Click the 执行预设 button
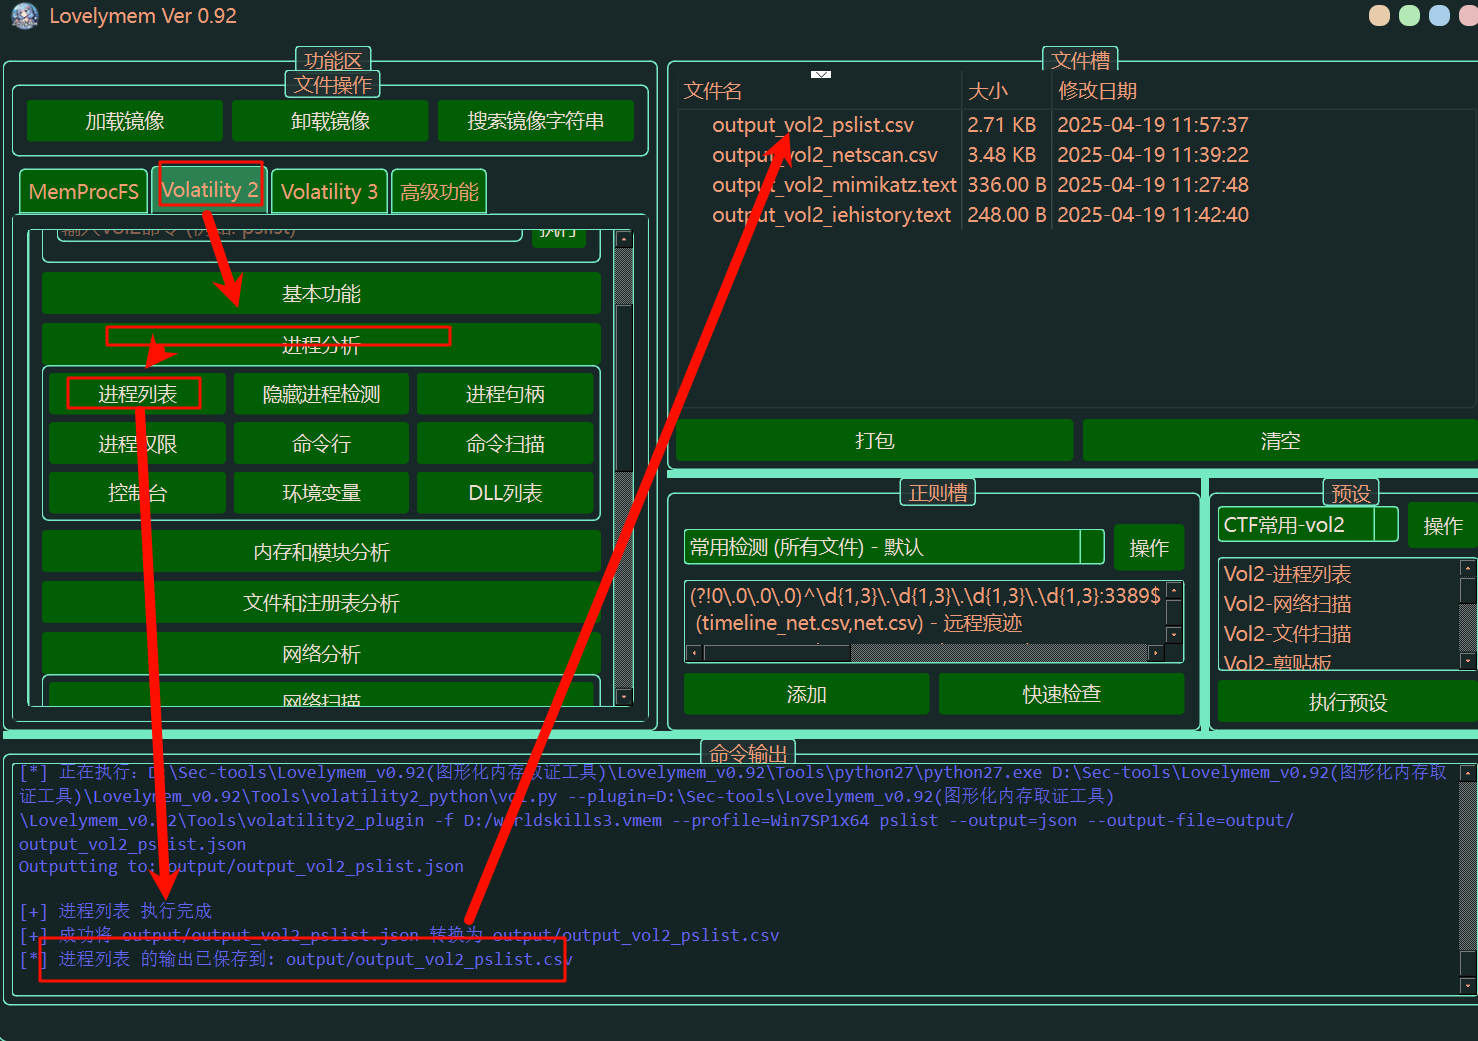 [x=1348, y=702]
